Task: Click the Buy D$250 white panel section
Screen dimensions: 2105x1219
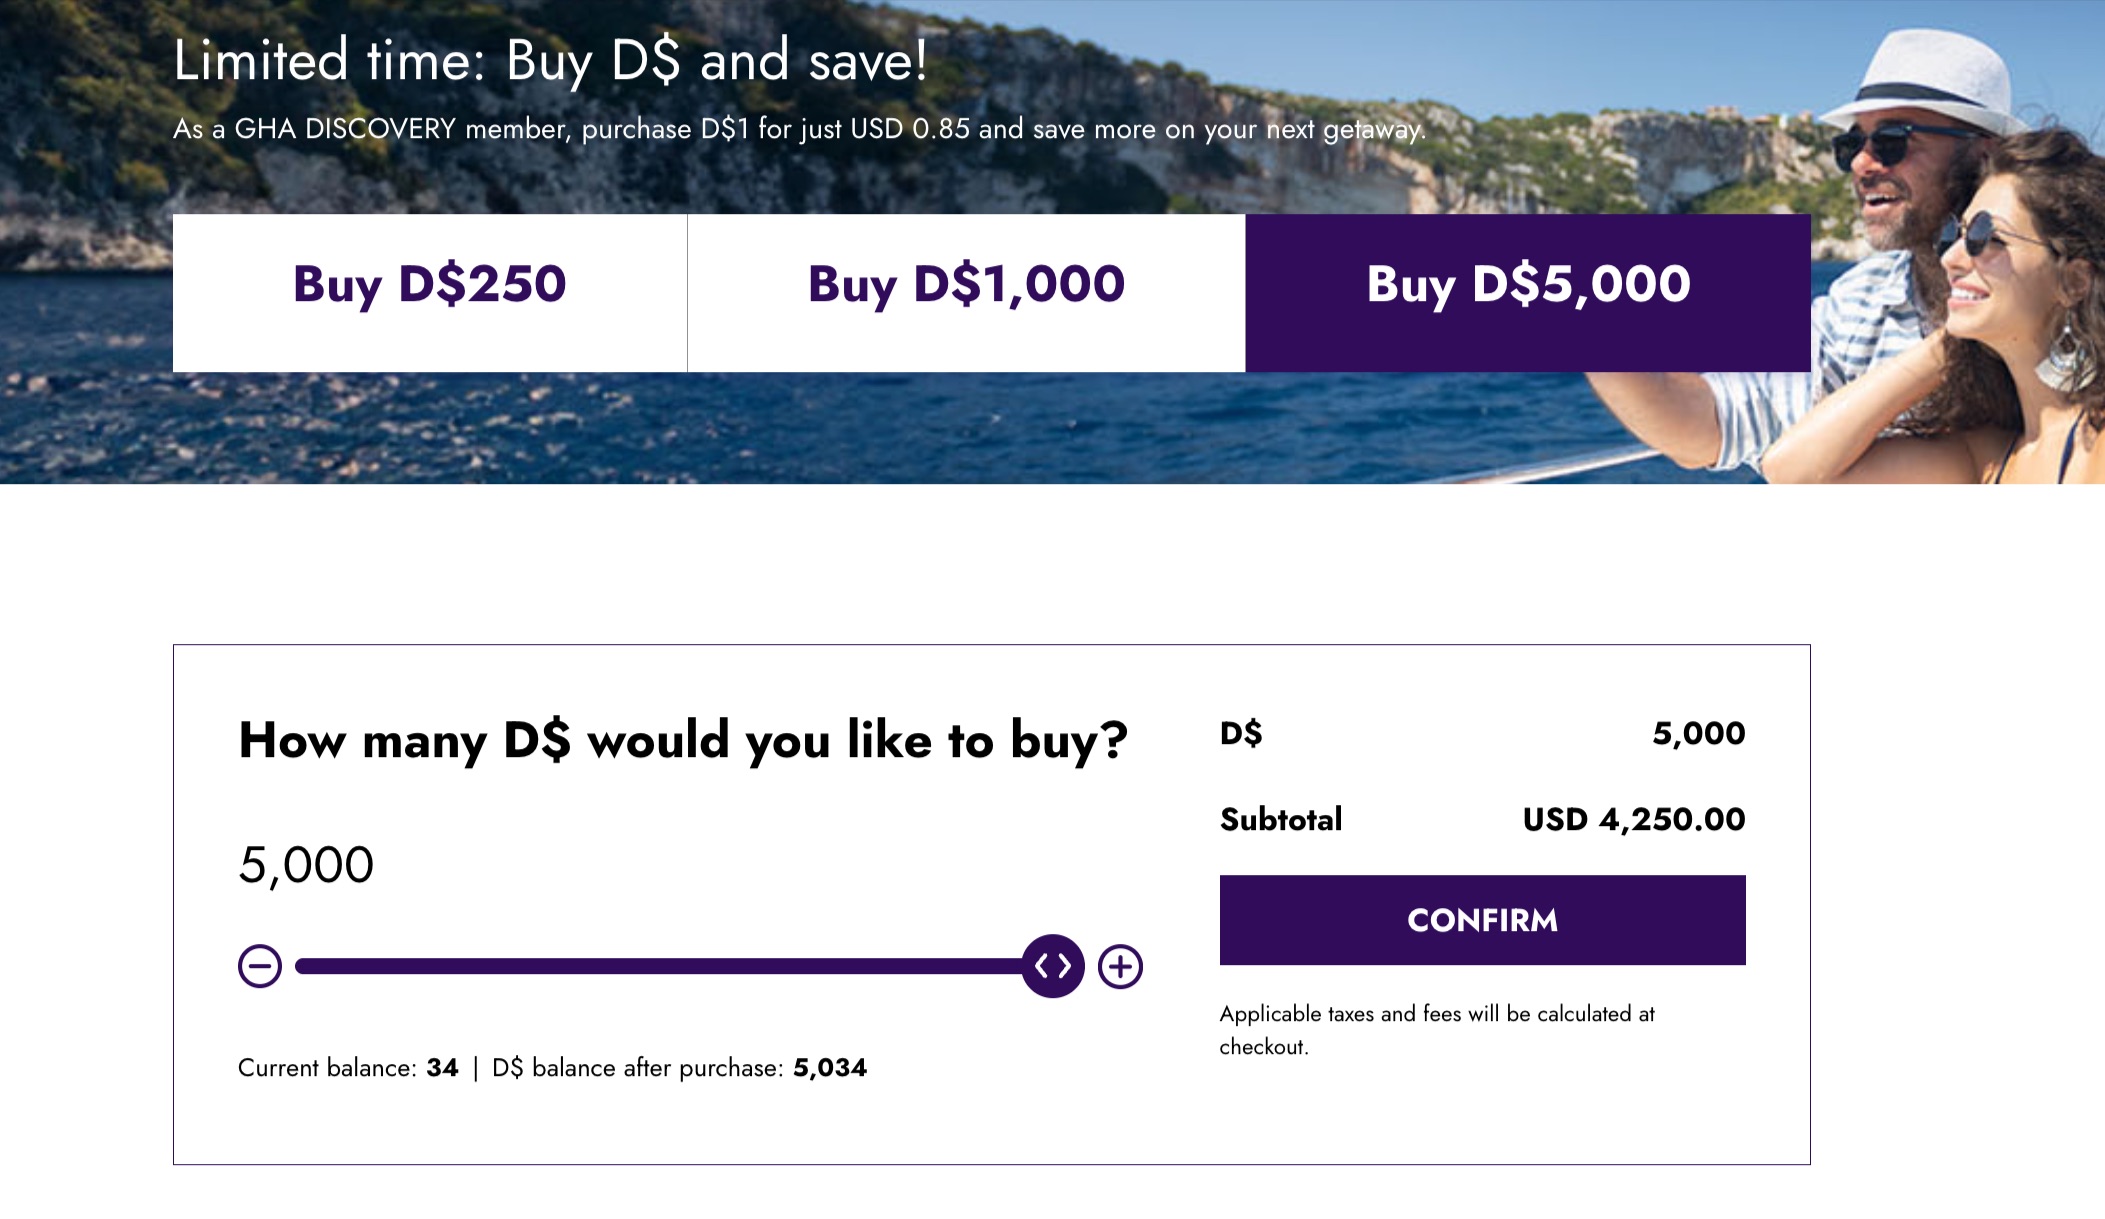Action: [x=429, y=288]
